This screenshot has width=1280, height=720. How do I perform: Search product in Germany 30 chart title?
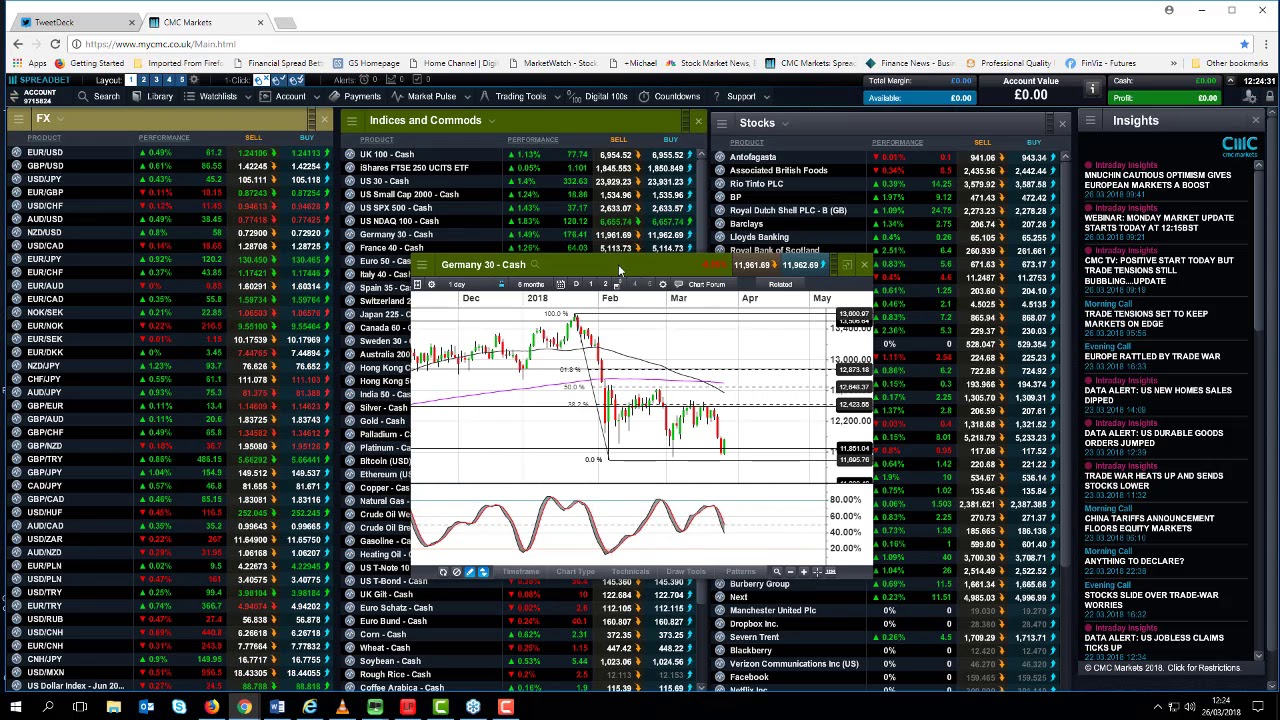coord(536,265)
